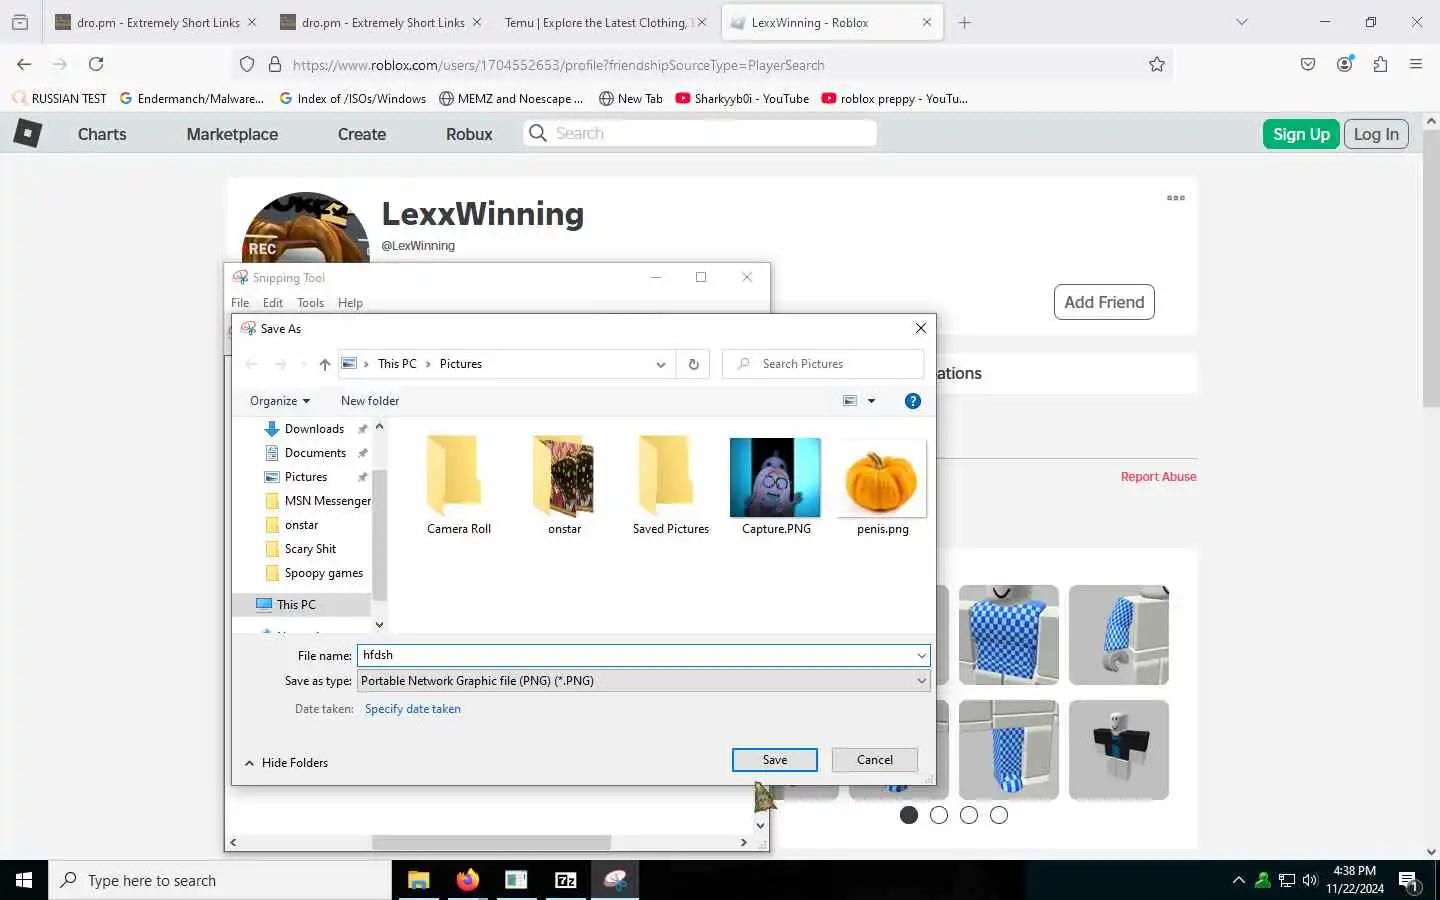1440x900 pixels.
Task: Click the Save to Pocket icon
Action: pyautogui.click(x=1308, y=64)
